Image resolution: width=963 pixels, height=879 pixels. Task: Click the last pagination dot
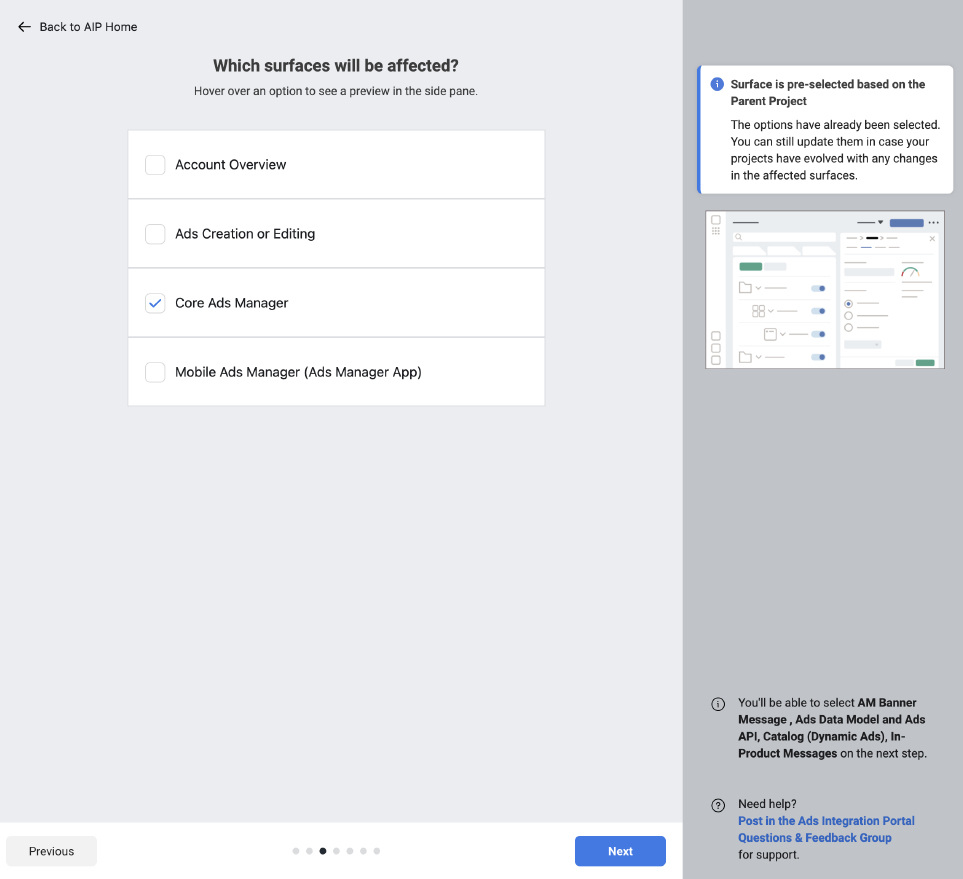[x=377, y=851]
